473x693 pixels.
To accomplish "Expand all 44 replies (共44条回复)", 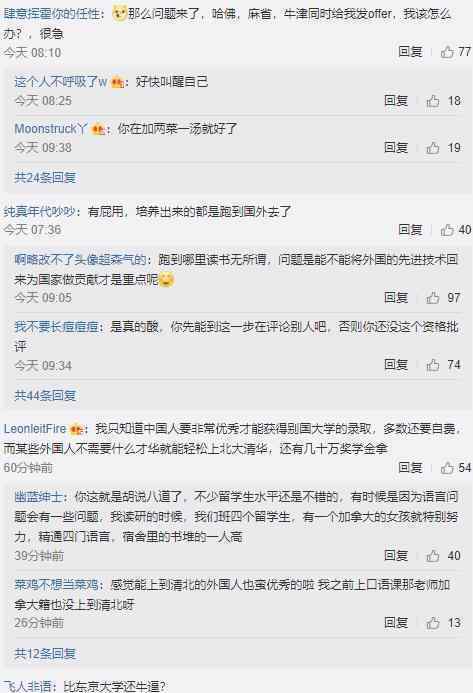I will click(45, 395).
